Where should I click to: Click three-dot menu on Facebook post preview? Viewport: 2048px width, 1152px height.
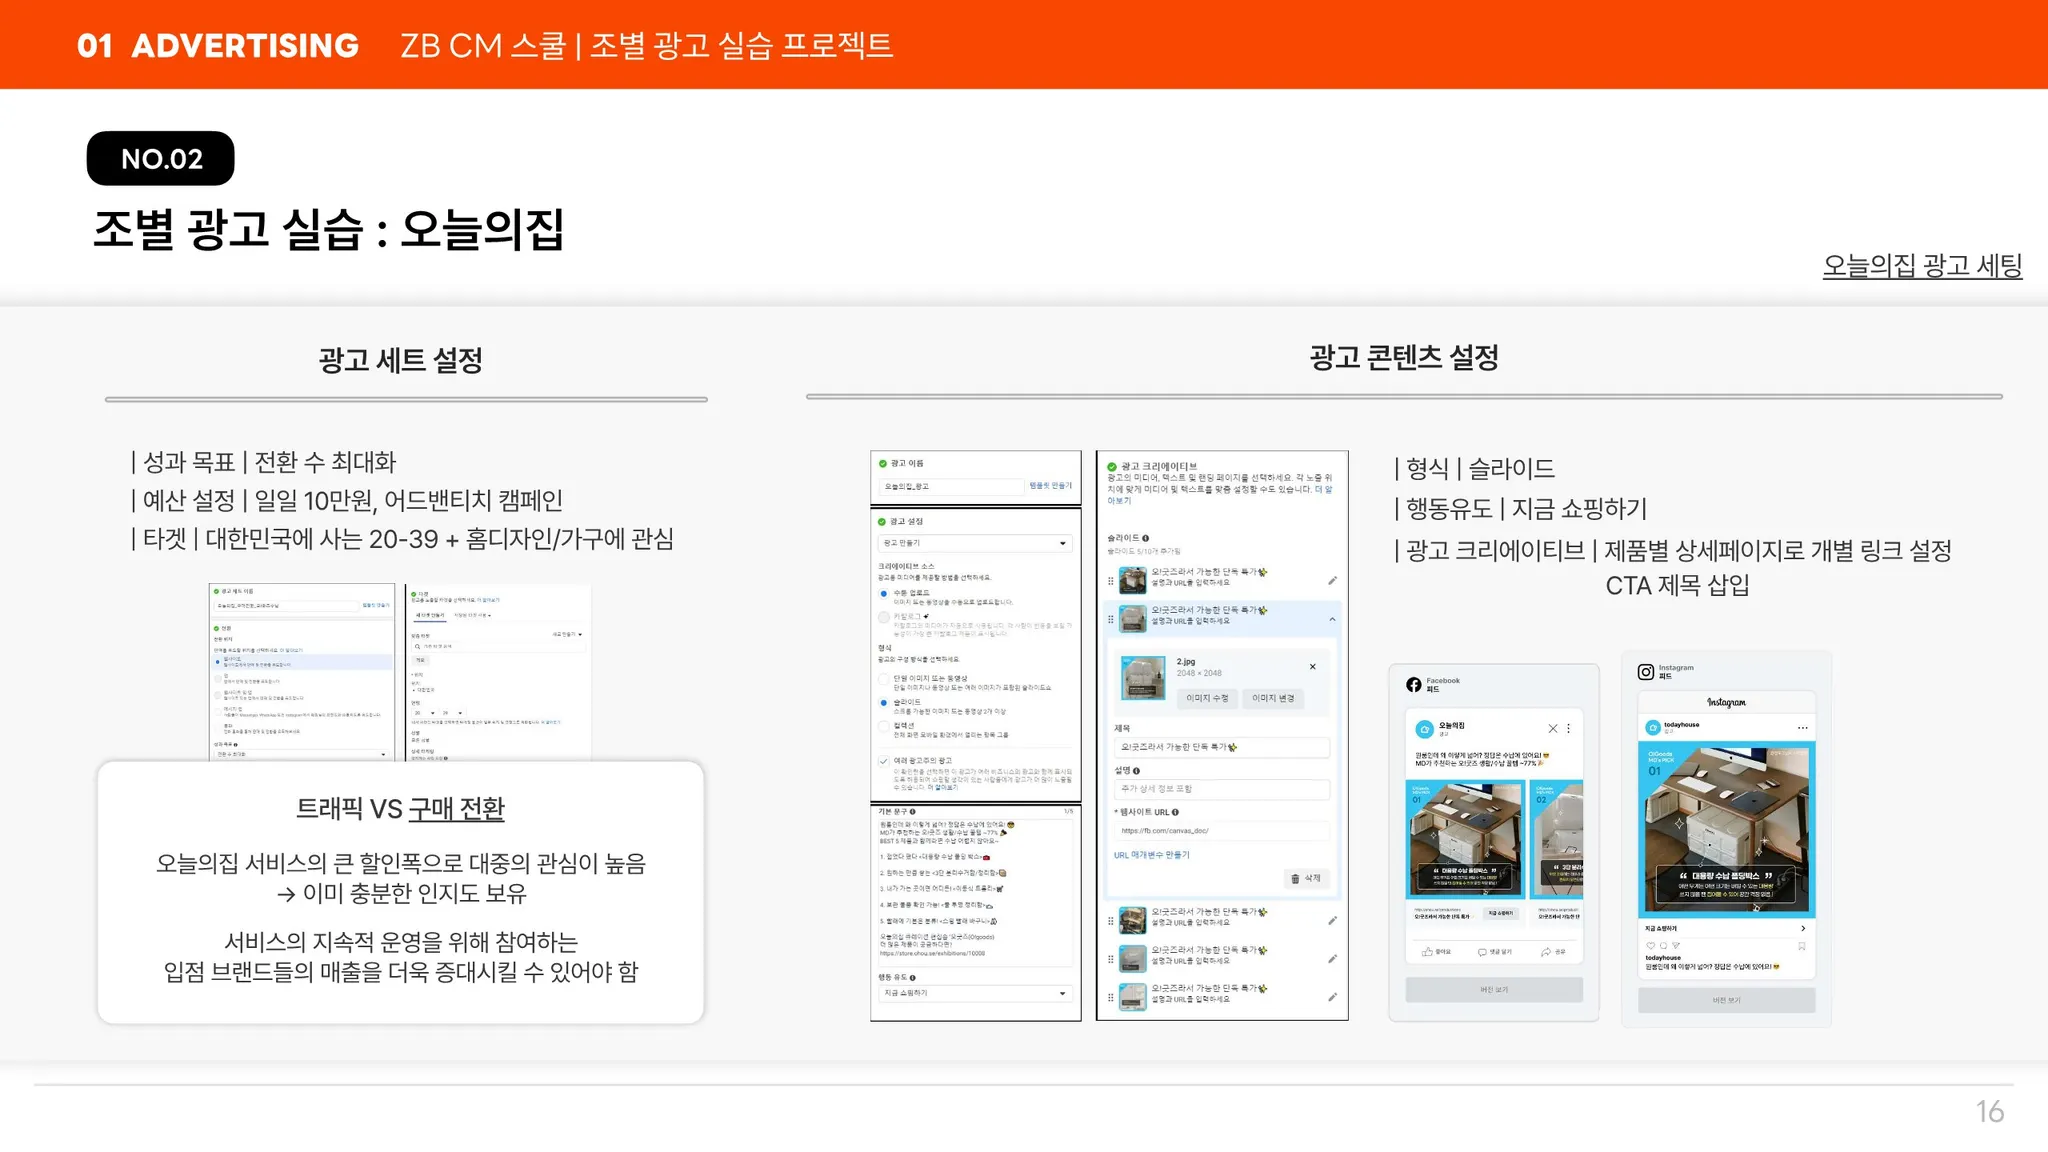[1568, 729]
